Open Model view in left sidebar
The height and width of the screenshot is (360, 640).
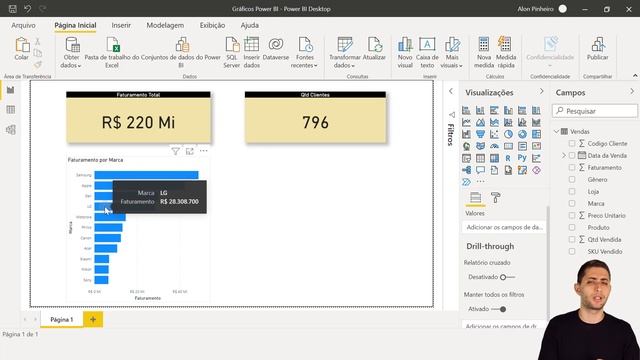(x=11, y=130)
